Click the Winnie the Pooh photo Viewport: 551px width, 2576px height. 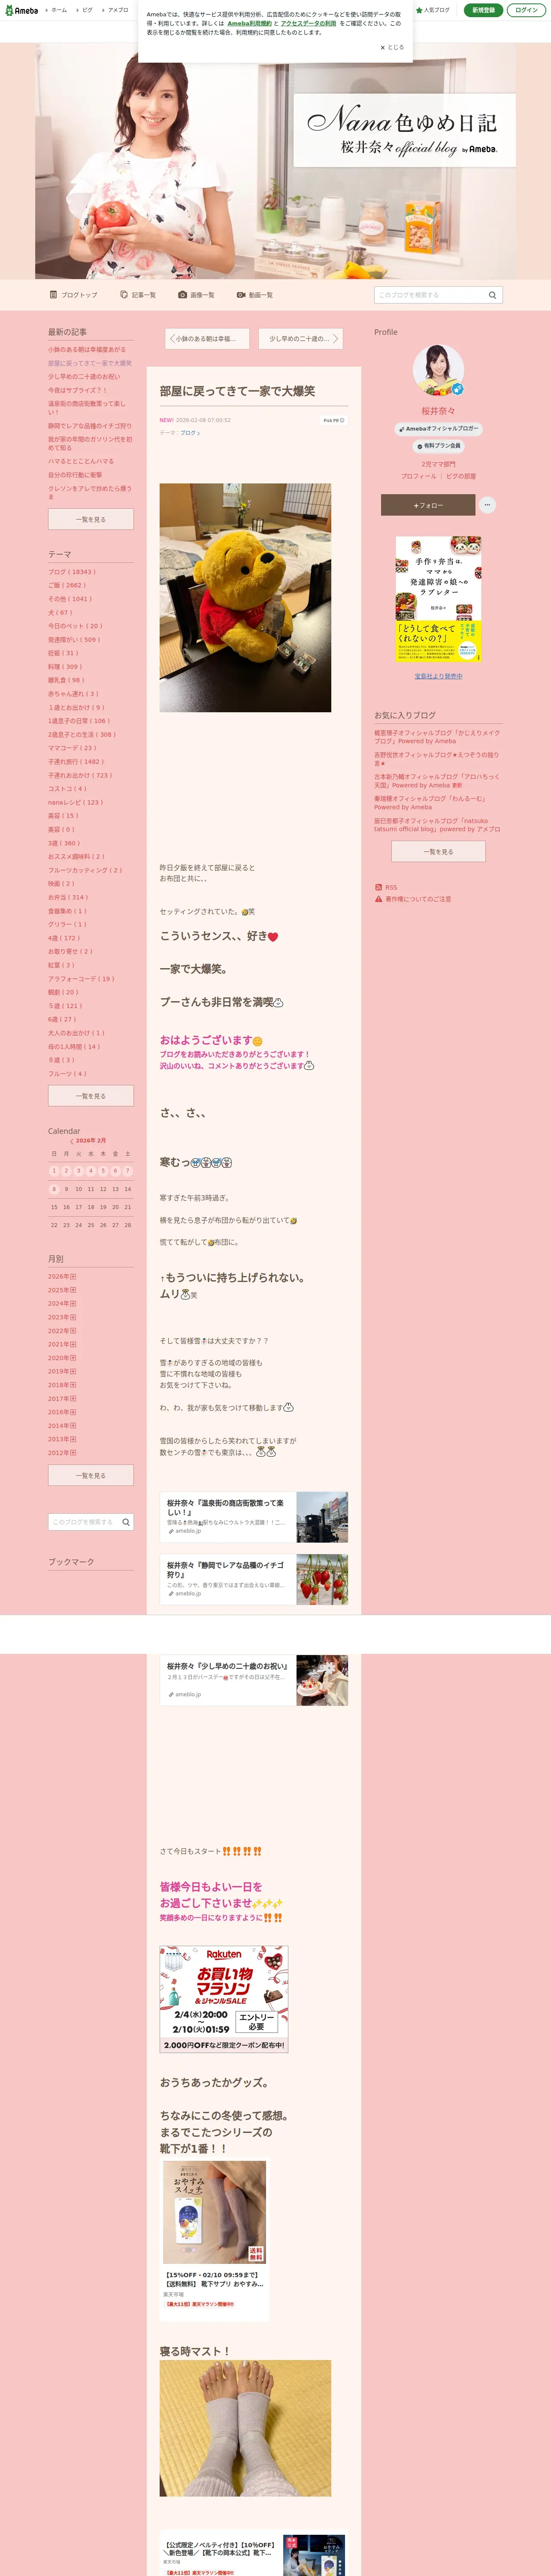[x=245, y=598]
